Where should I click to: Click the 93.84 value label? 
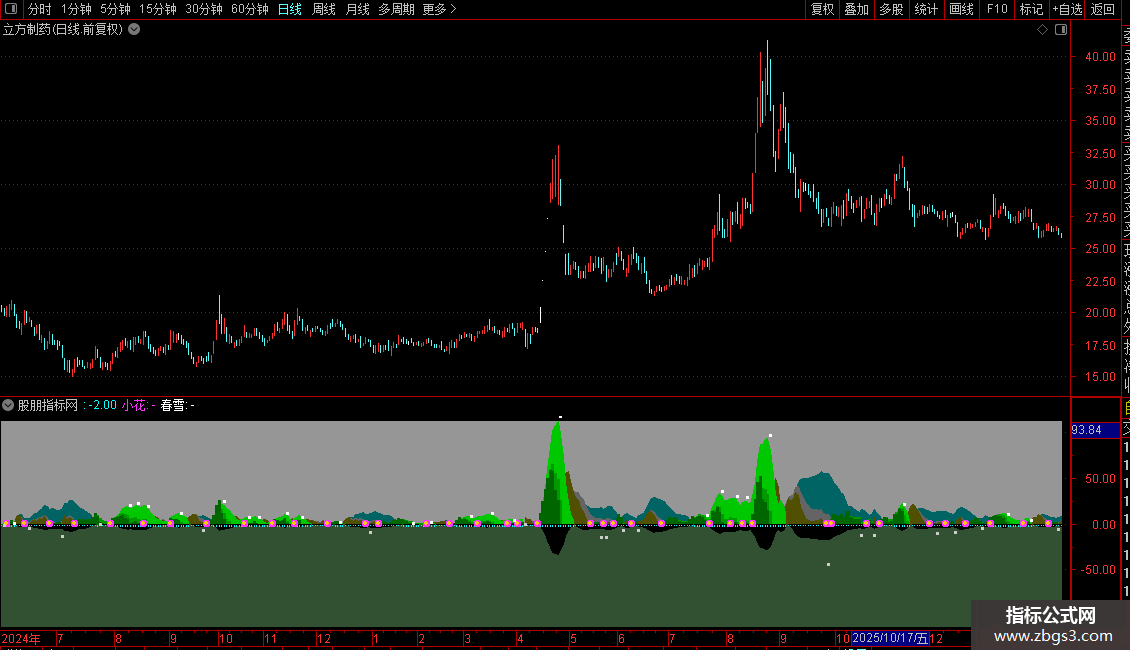[x=1087, y=430]
